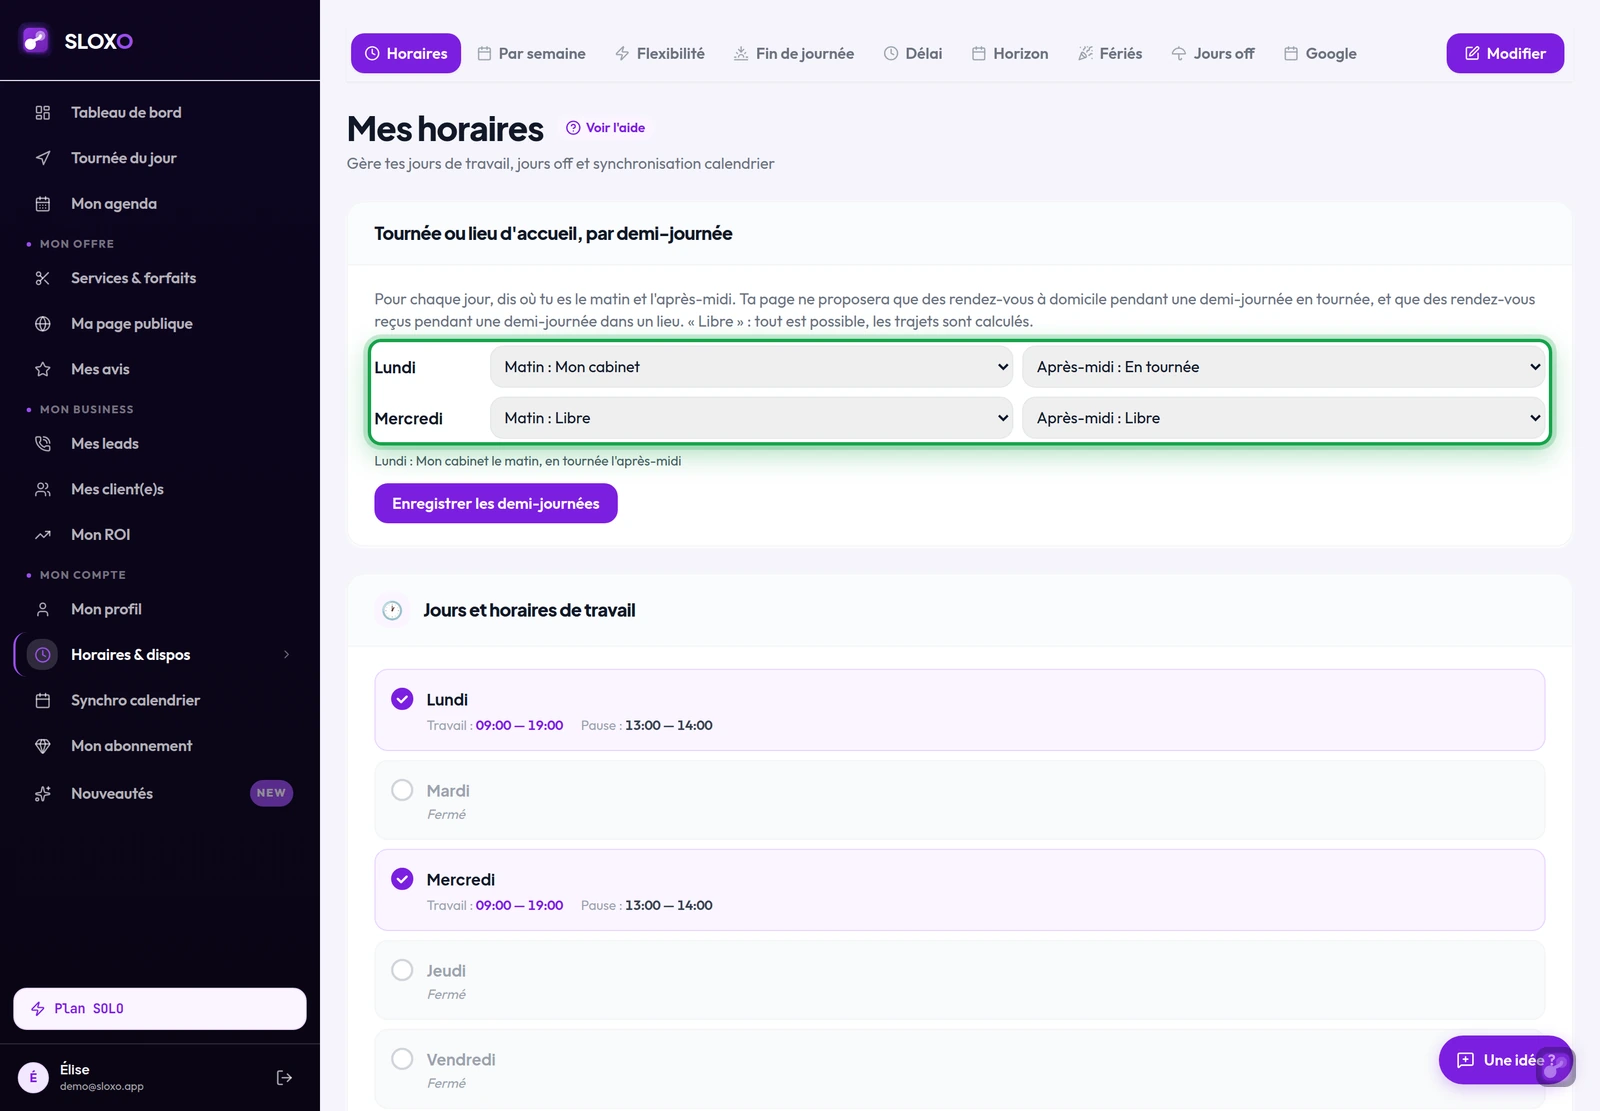
Task: Click the Mon abonnement diamond icon
Action: coord(43,746)
